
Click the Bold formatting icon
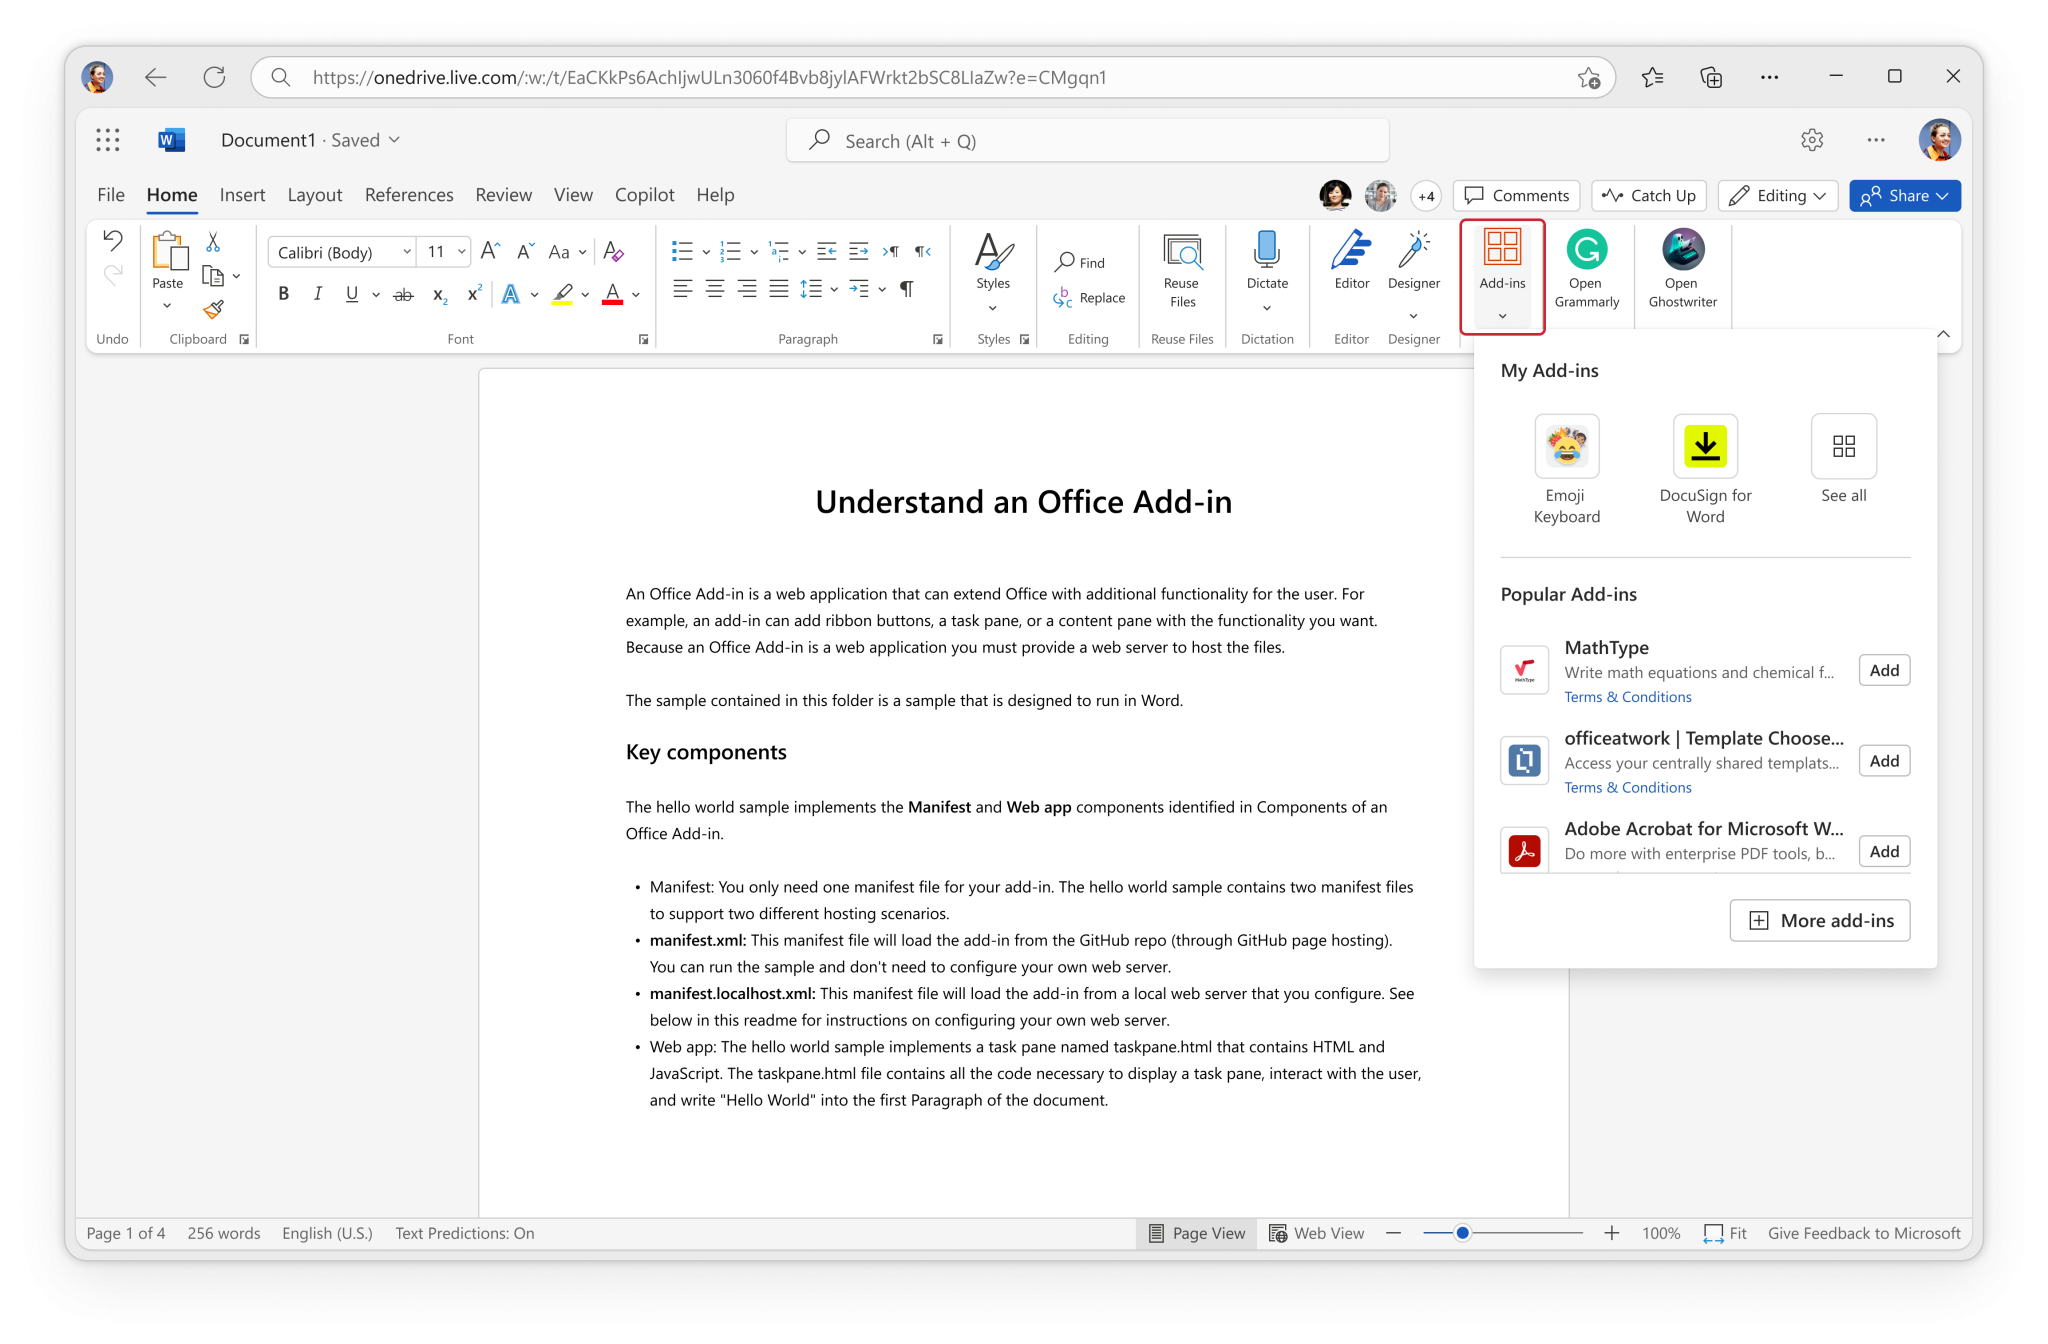(282, 296)
